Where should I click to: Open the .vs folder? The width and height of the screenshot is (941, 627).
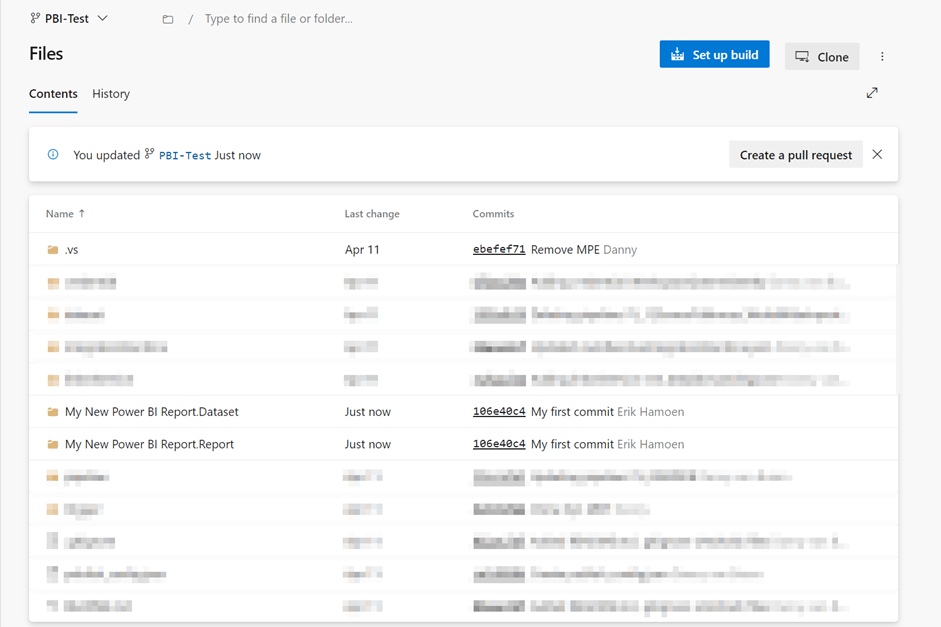(x=71, y=250)
